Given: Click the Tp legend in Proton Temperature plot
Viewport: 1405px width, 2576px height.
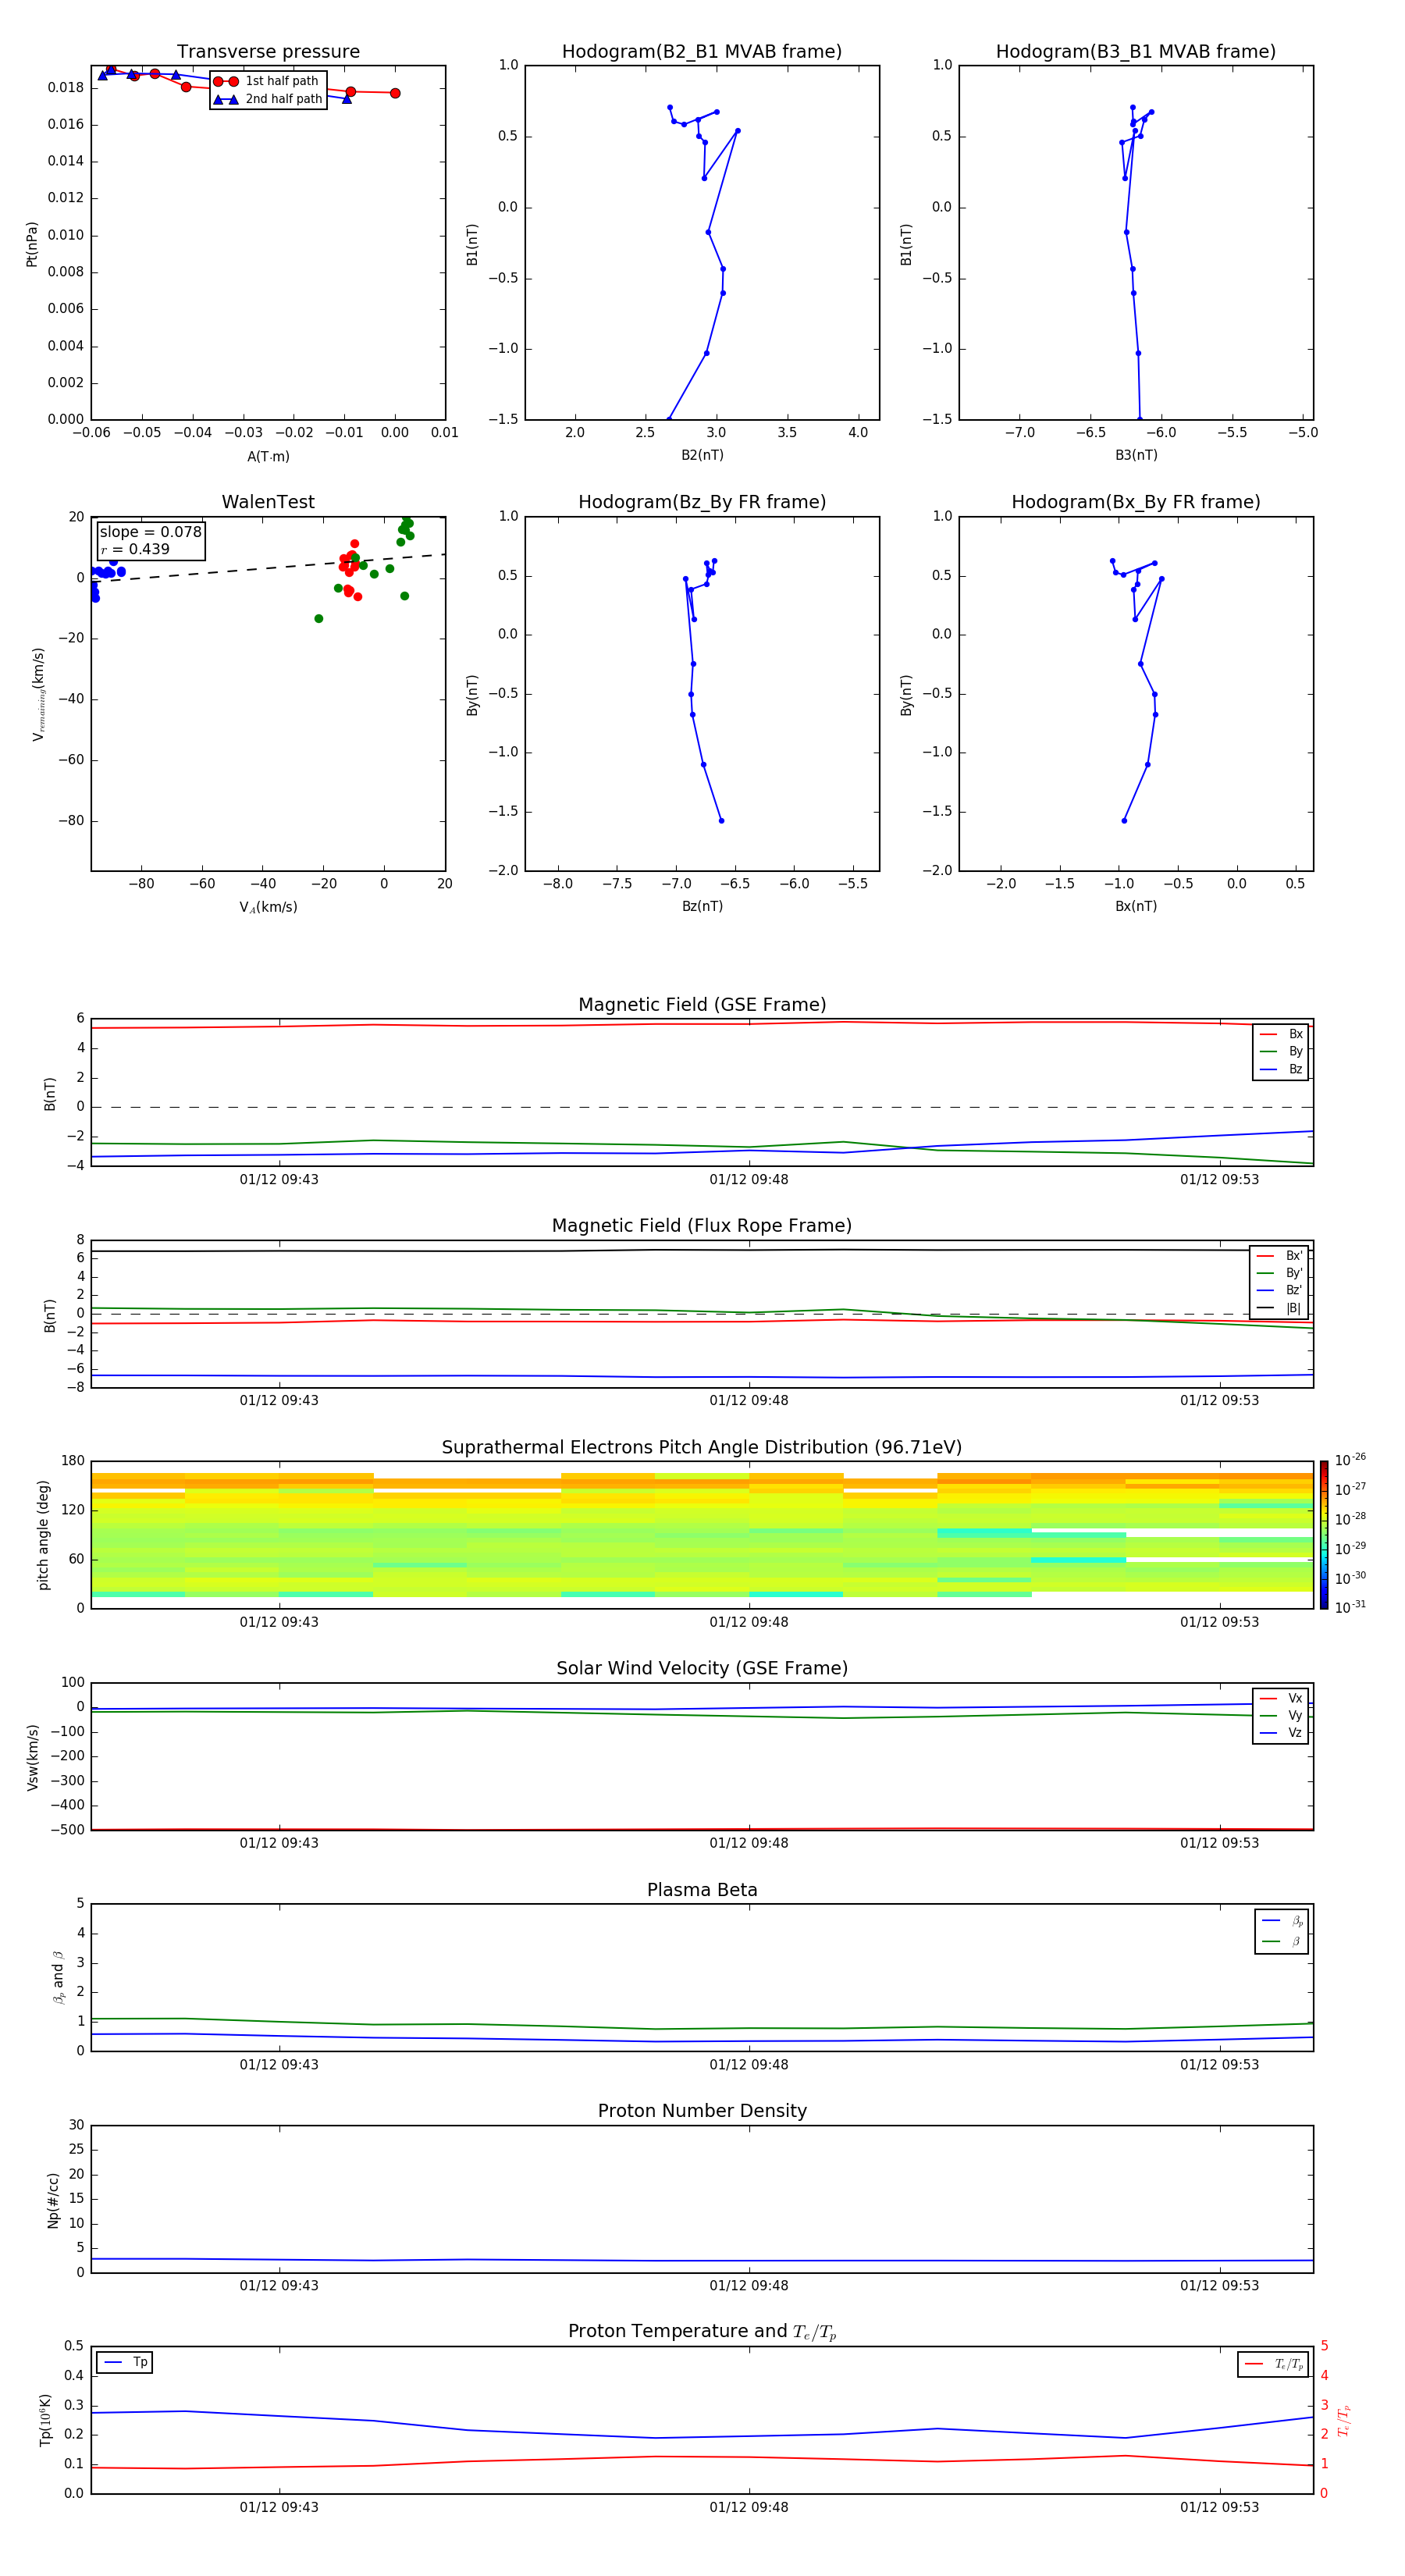Looking at the screenshot, I should click(124, 2362).
